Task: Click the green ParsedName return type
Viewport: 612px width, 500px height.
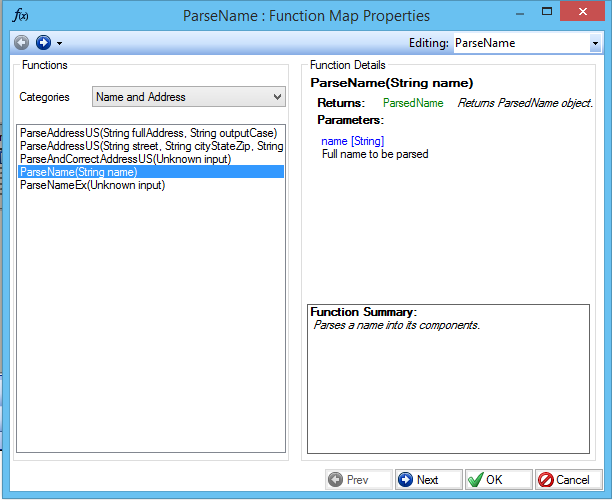Action: click(x=413, y=103)
